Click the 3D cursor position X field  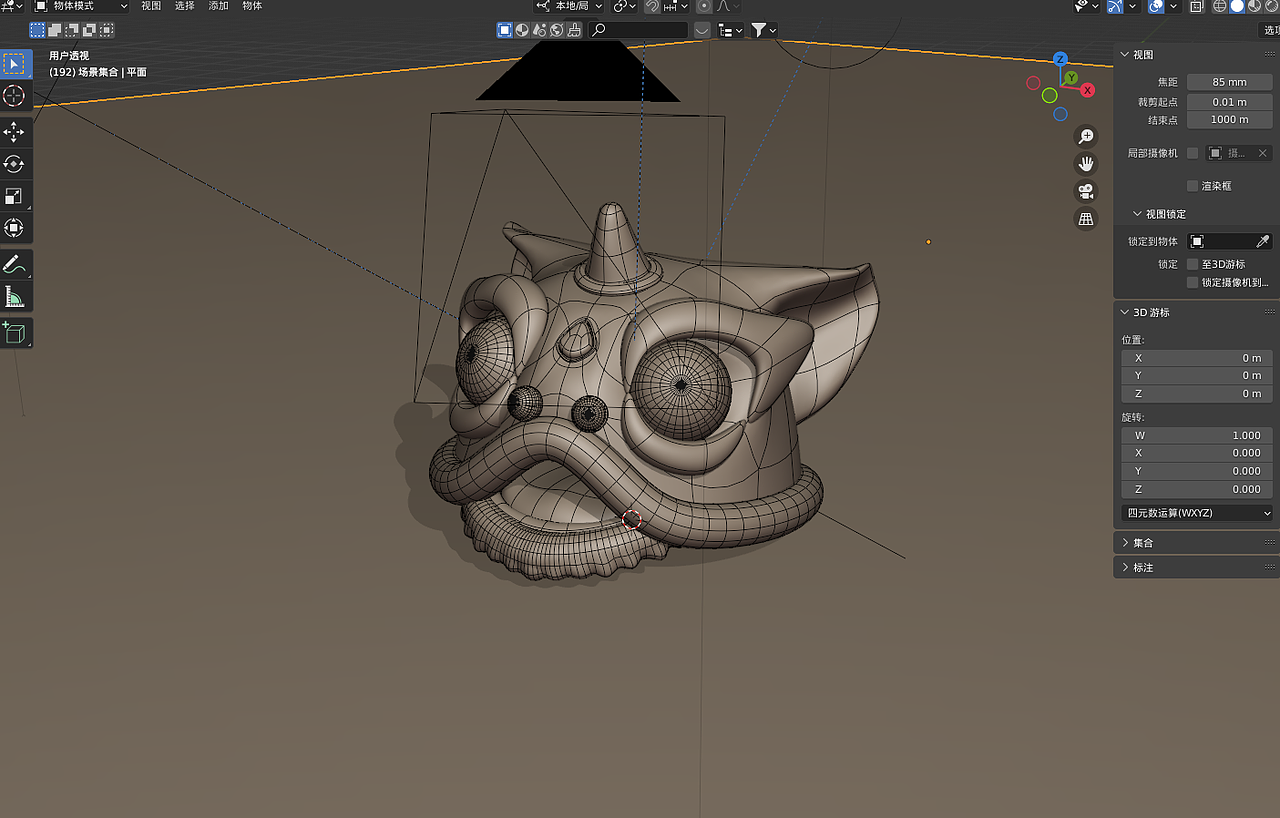pyautogui.click(x=1197, y=358)
